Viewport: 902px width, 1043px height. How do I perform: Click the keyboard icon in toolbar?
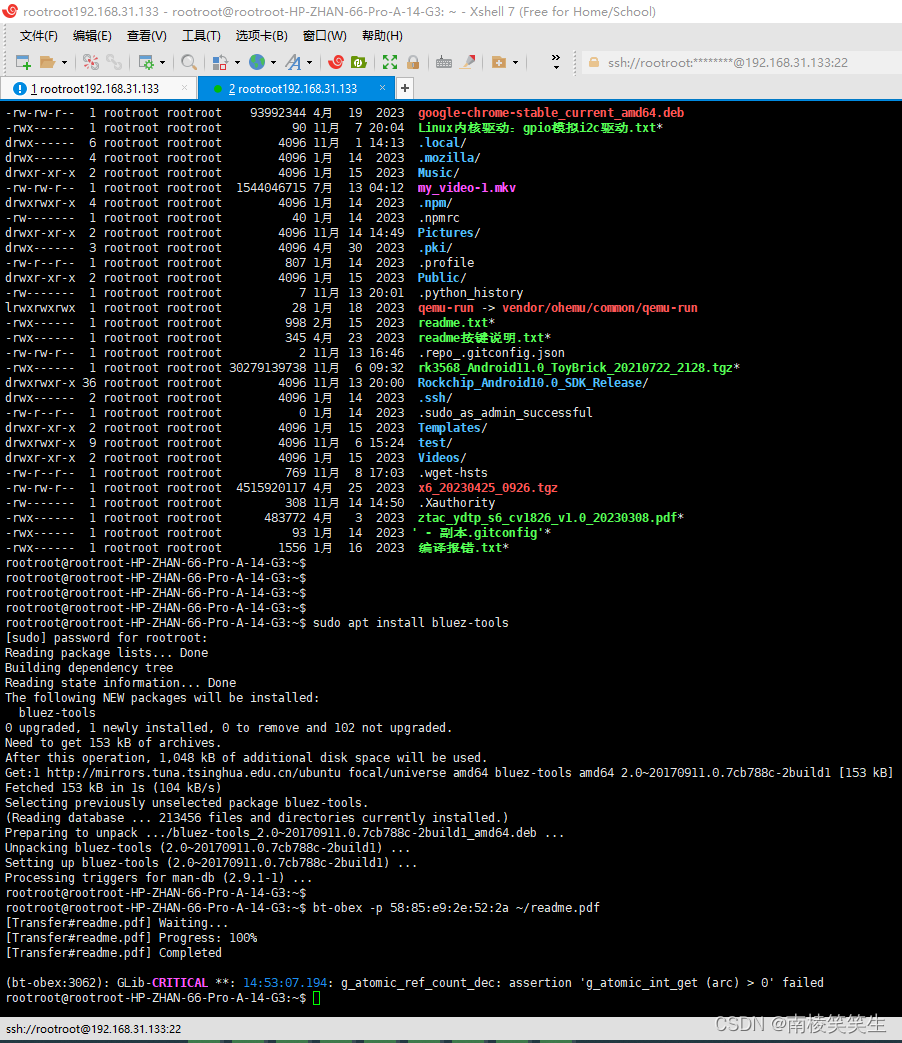[444, 62]
